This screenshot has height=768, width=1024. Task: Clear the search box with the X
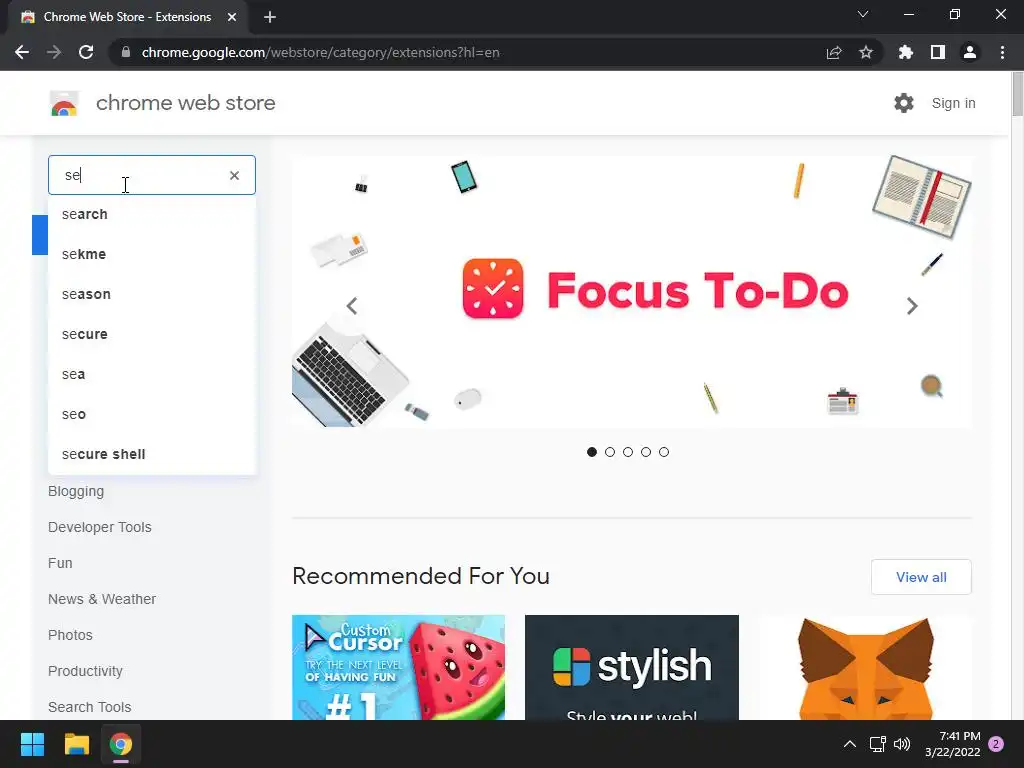click(x=234, y=175)
